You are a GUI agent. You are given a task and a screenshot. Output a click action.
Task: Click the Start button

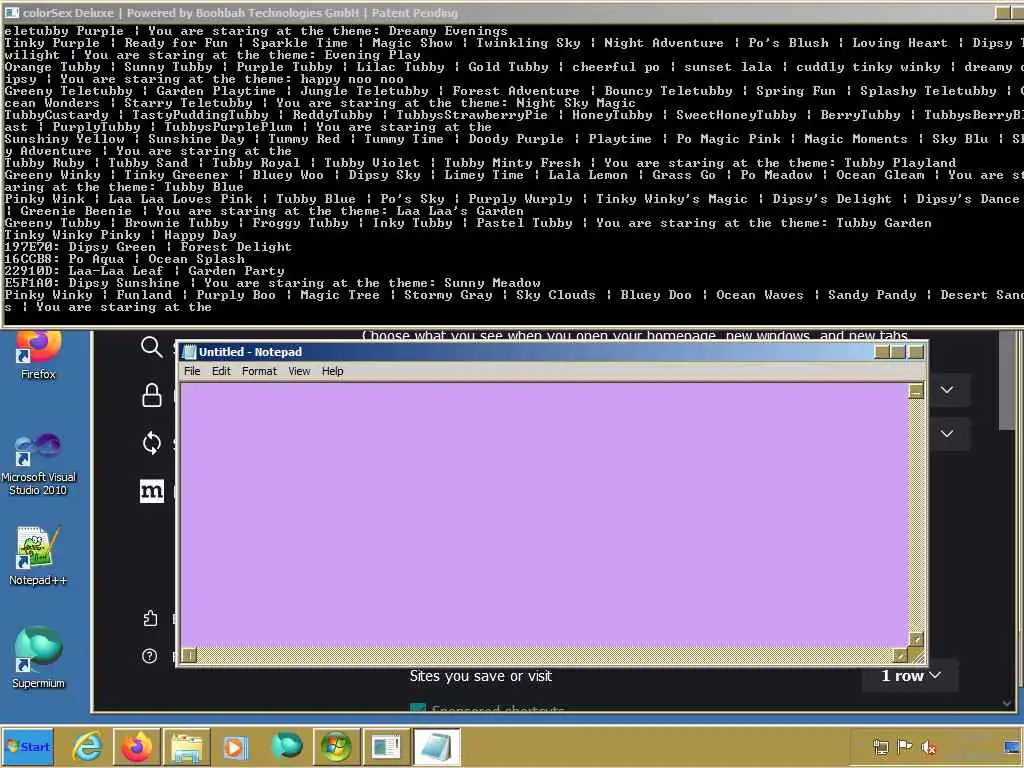click(27, 746)
